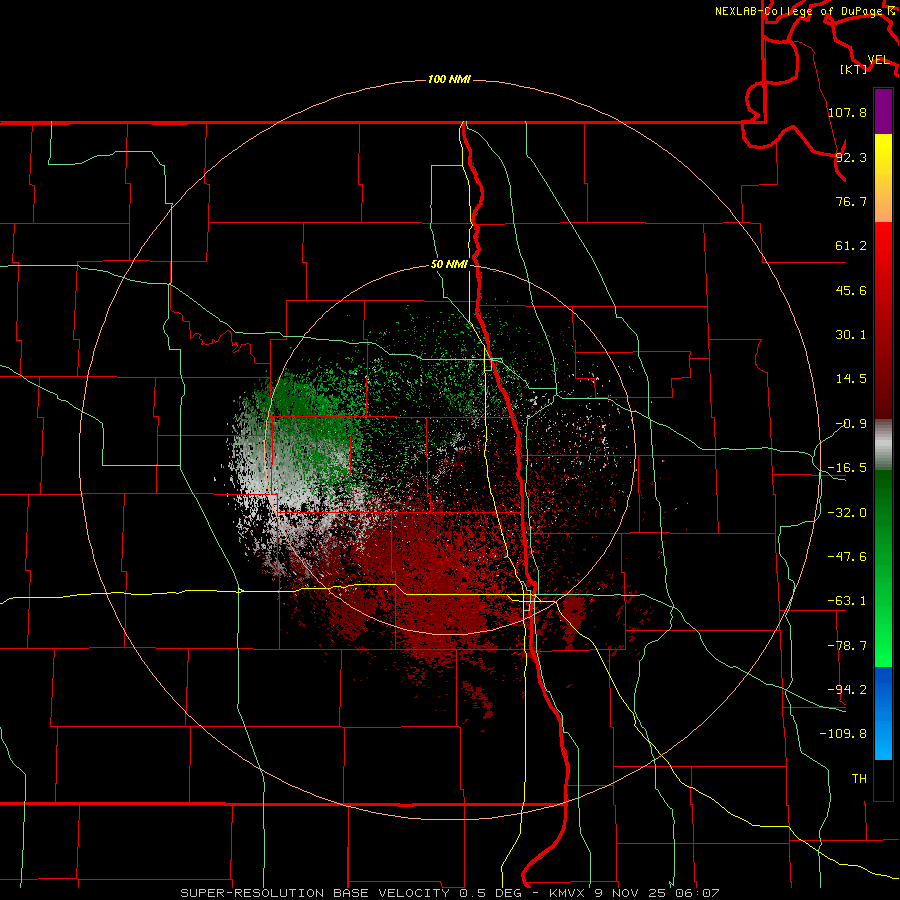Click the [KT] units label
The width and height of the screenshot is (900, 900).
854,69
